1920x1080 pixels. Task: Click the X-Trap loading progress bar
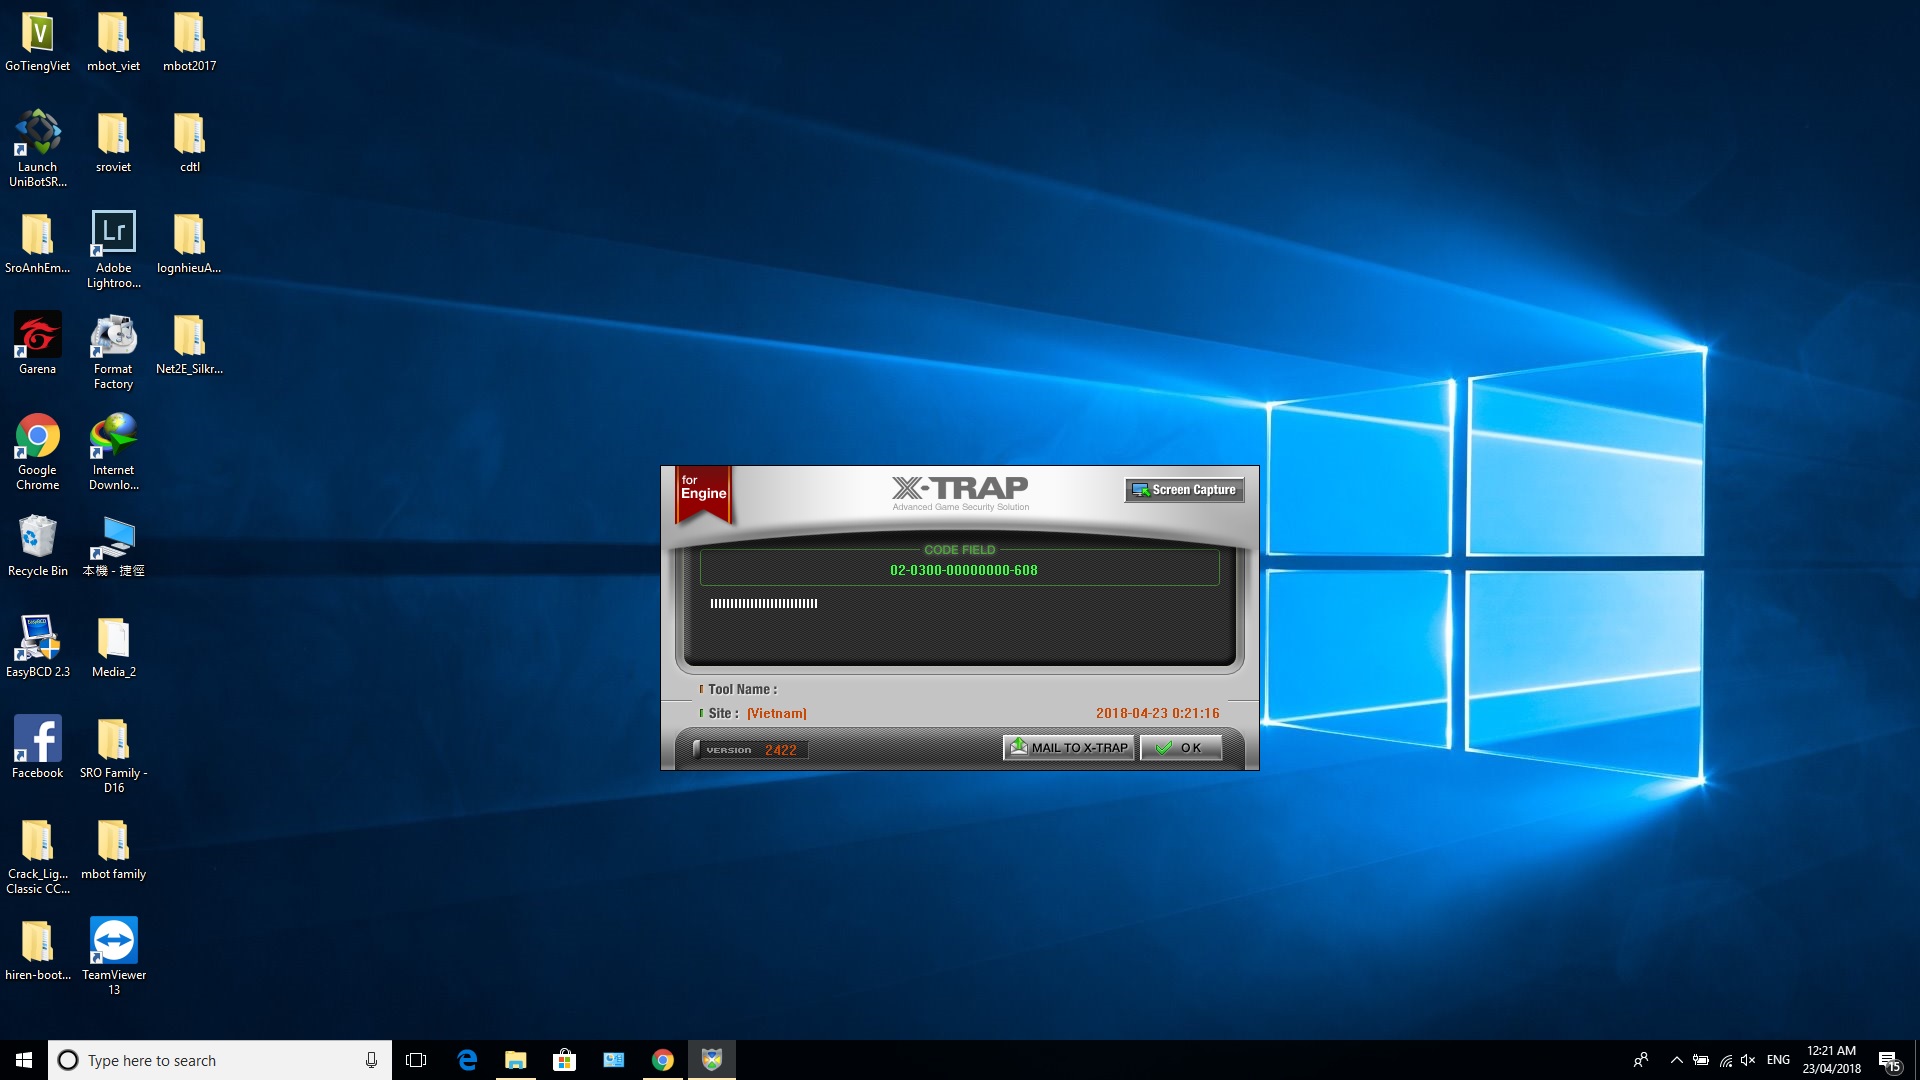[x=764, y=604]
